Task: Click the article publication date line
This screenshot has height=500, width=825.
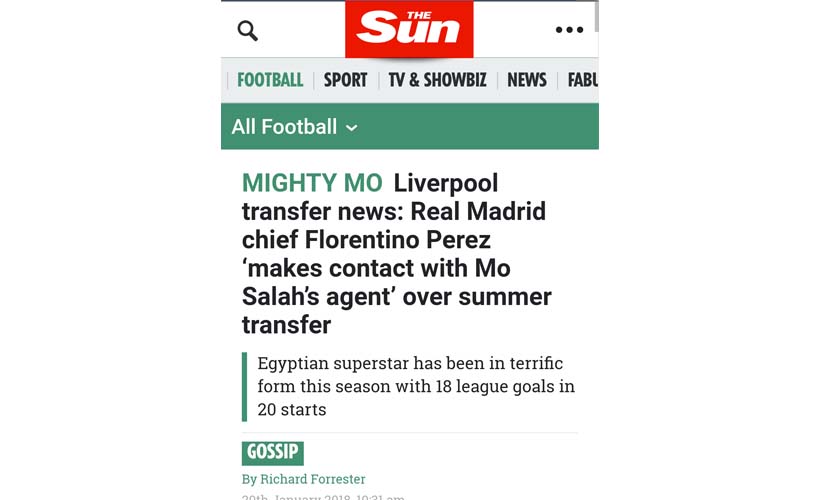Action: (323, 497)
